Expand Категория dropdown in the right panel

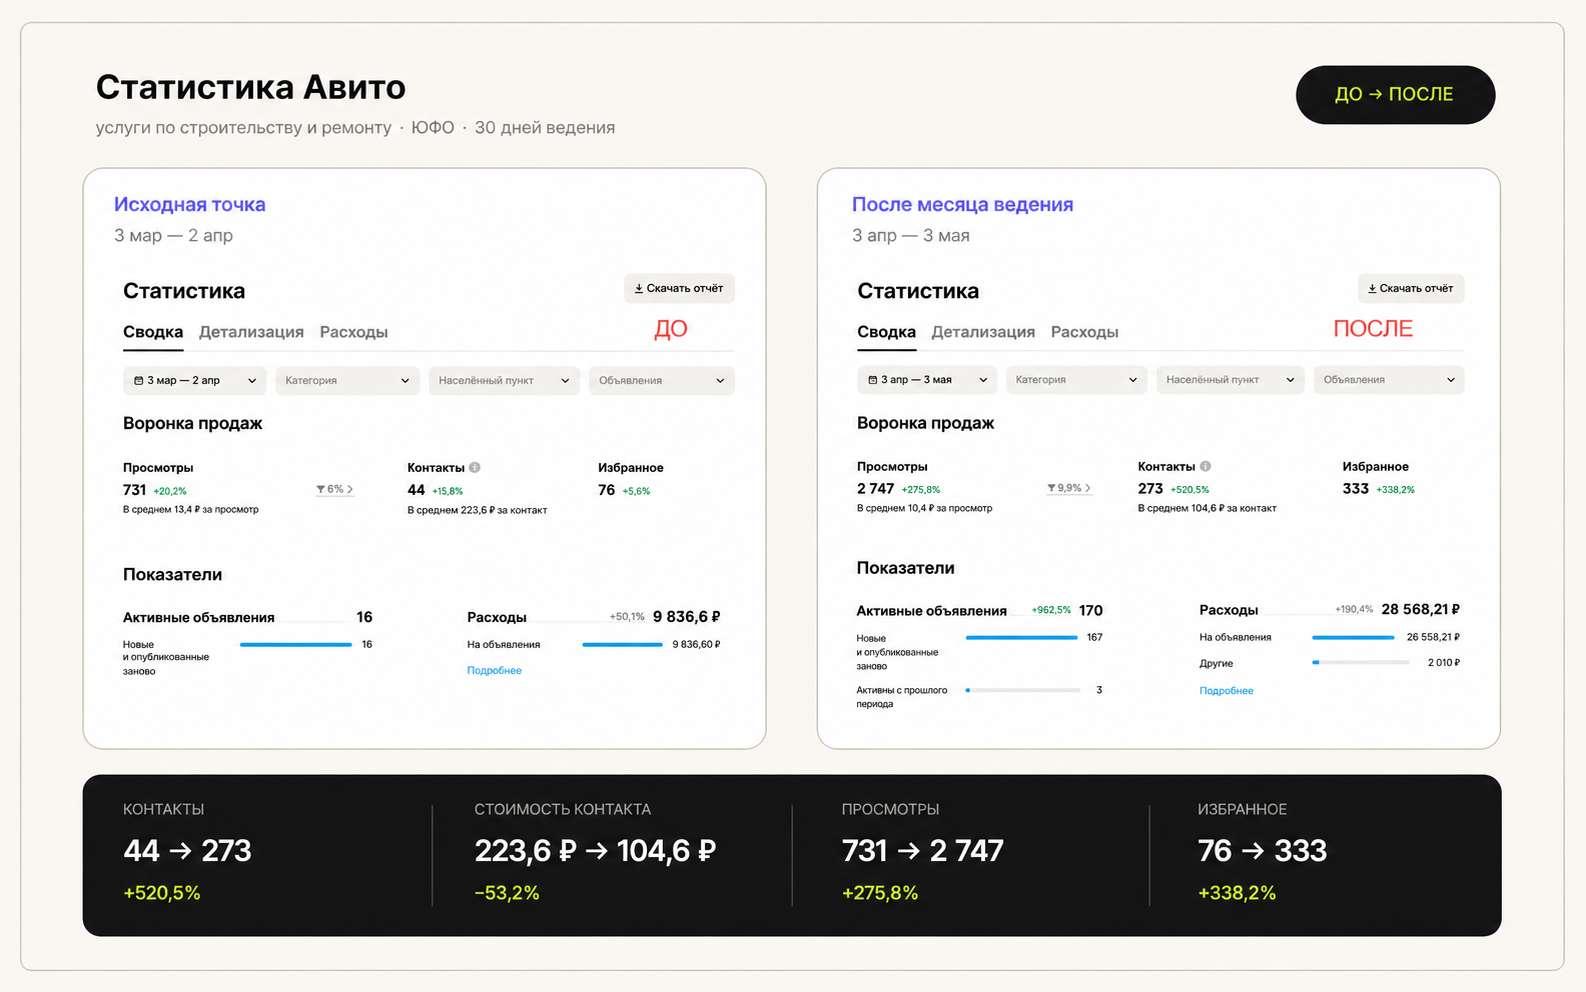[x=1077, y=380]
